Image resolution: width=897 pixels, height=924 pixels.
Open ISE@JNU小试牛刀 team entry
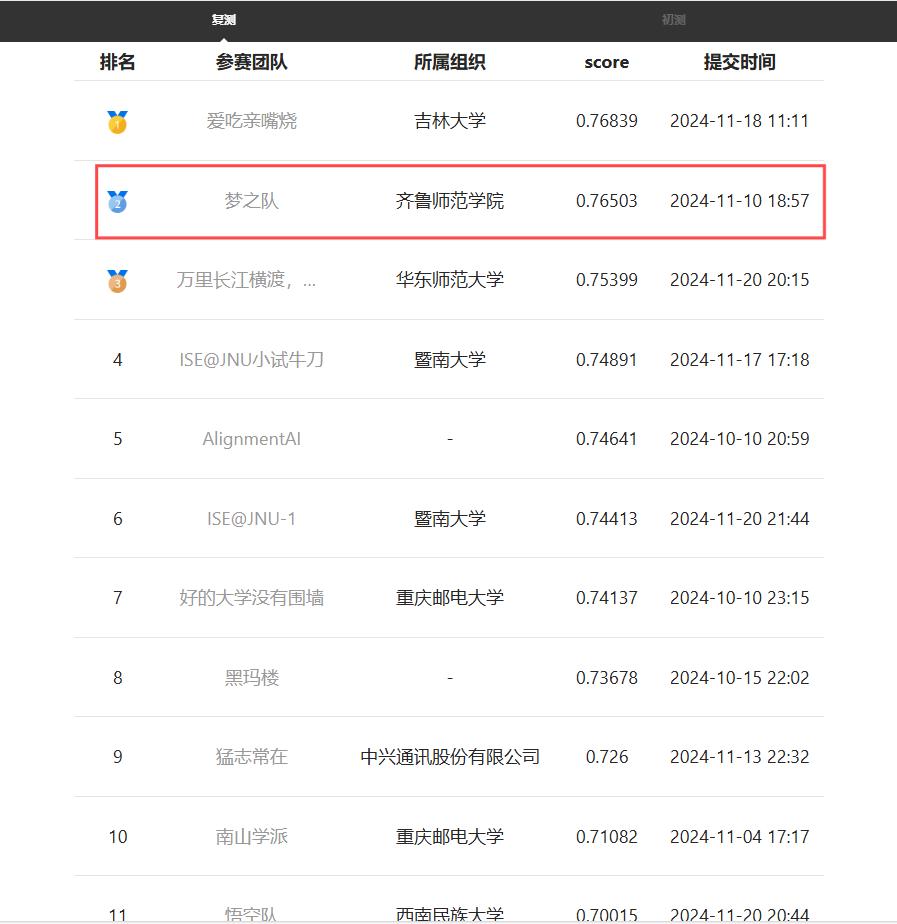pyautogui.click(x=252, y=360)
